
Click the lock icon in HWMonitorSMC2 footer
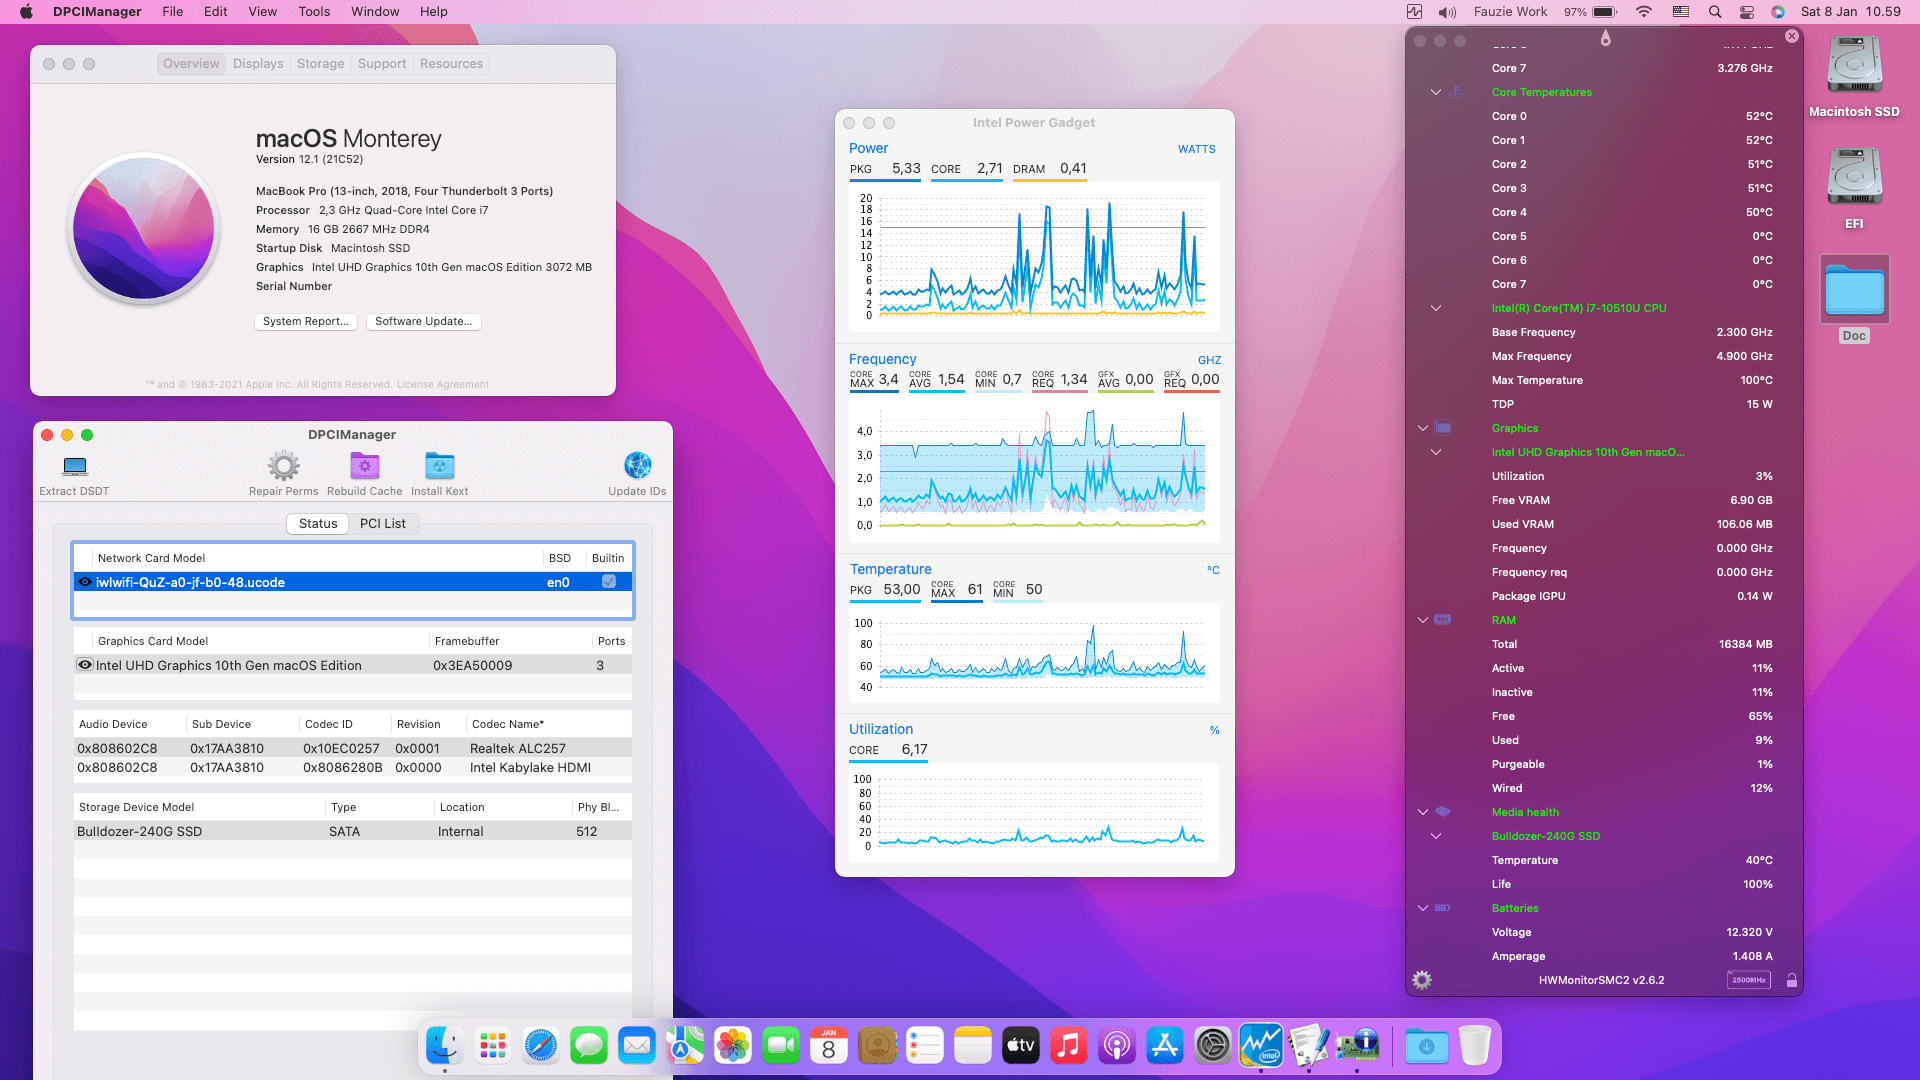click(x=1792, y=981)
